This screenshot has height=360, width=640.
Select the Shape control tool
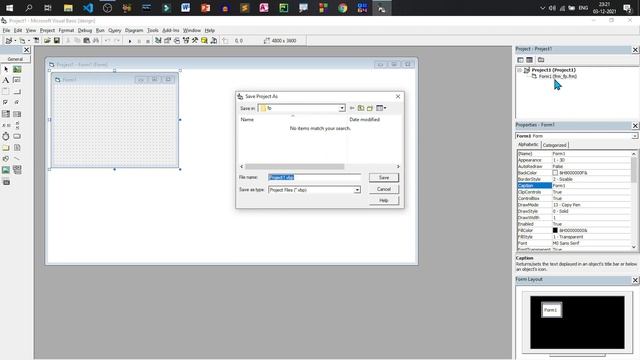(x=6, y=158)
